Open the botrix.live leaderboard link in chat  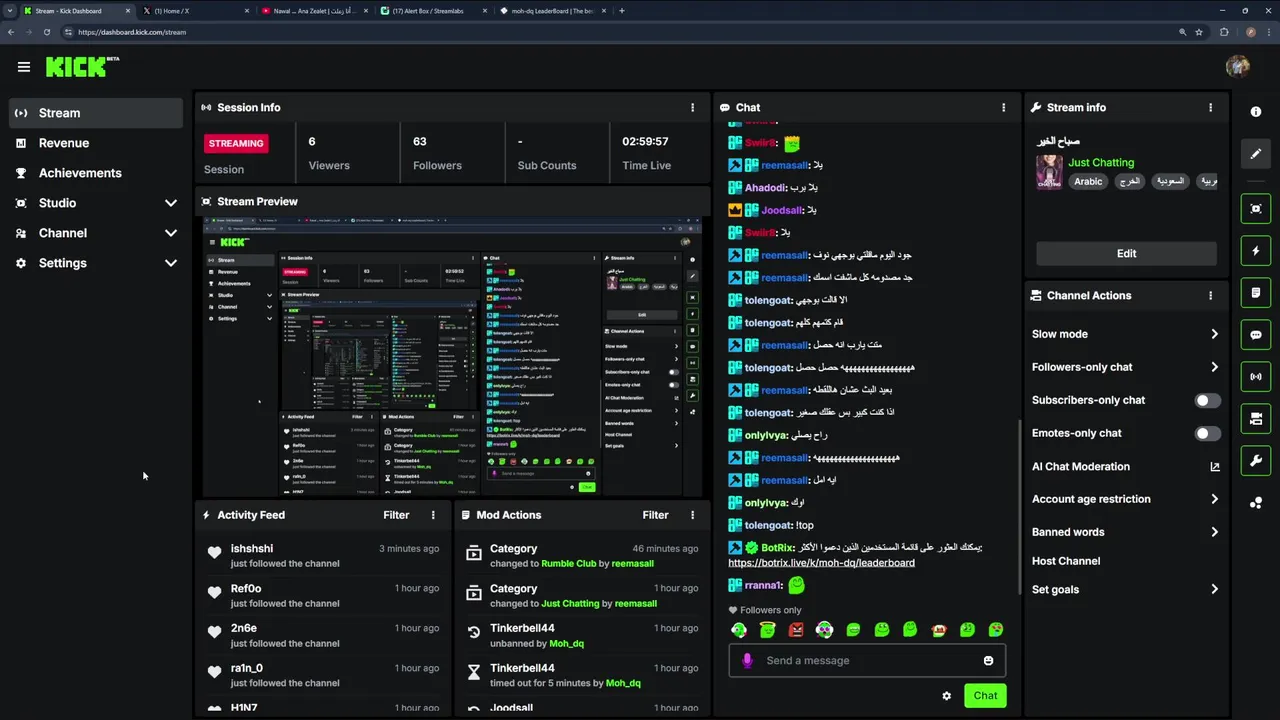tap(821, 563)
